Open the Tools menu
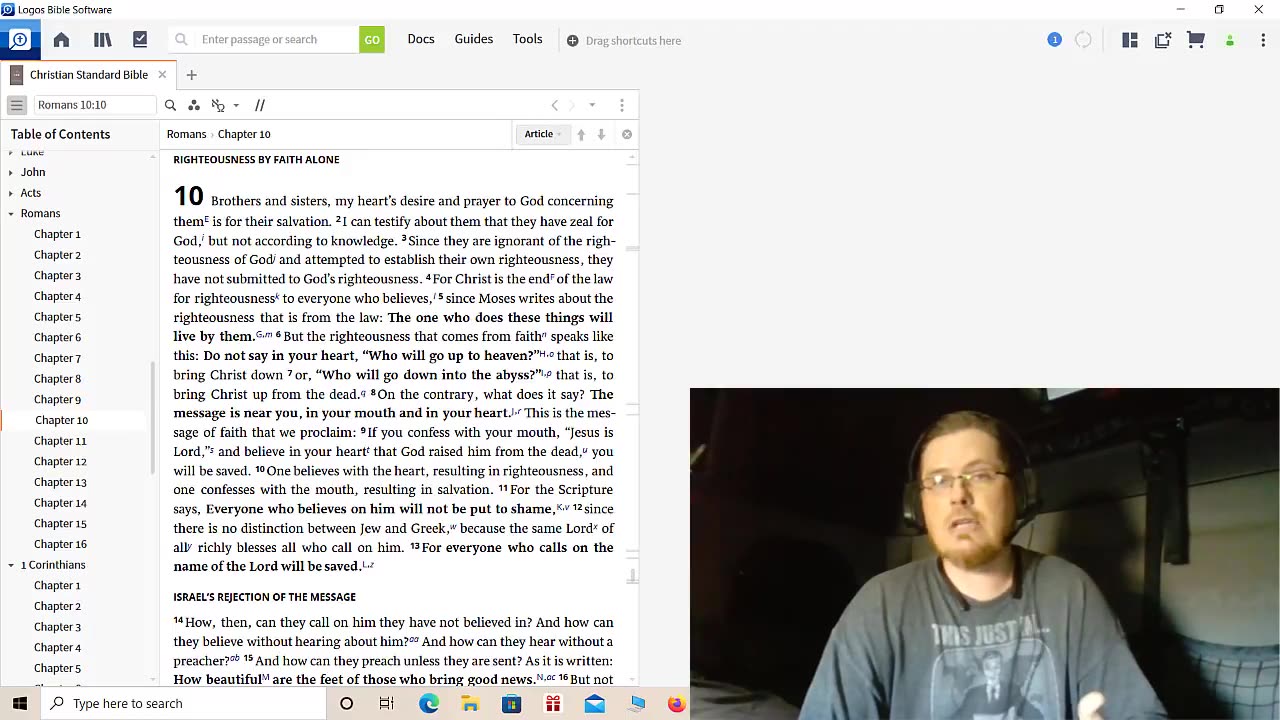1280x720 pixels. pyautogui.click(x=528, y=39)
